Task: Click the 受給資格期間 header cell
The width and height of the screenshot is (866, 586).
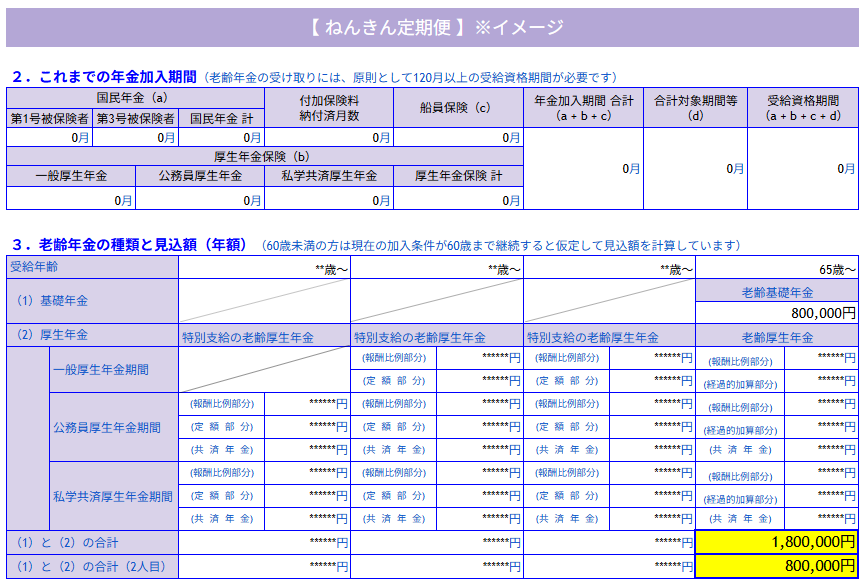Action: click(x=804, y=108)
